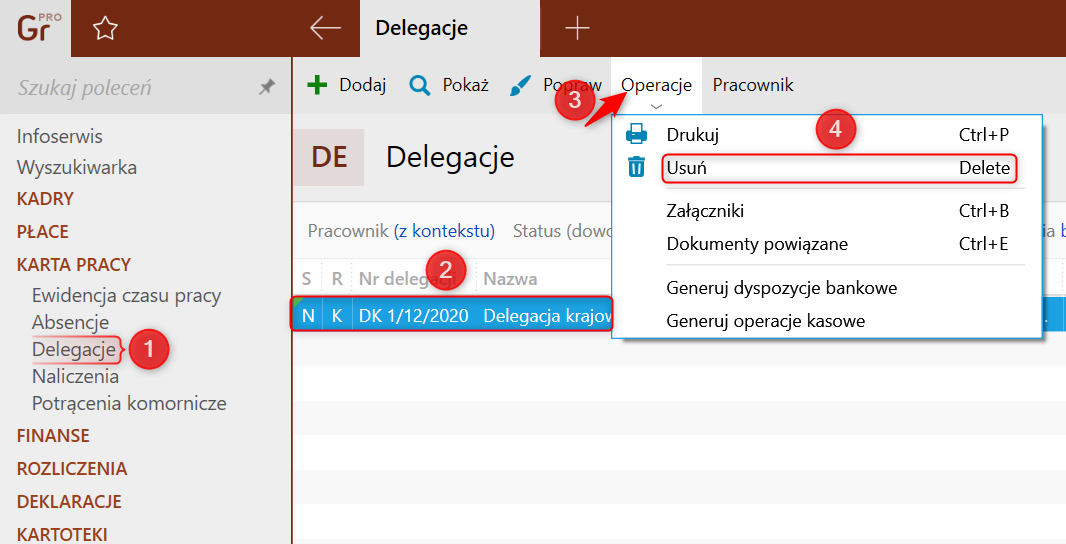The width and height of the screenshot is (1066, 544).
Task: Select the Delegacja krajowa name cell
Action: click(544, 316)
